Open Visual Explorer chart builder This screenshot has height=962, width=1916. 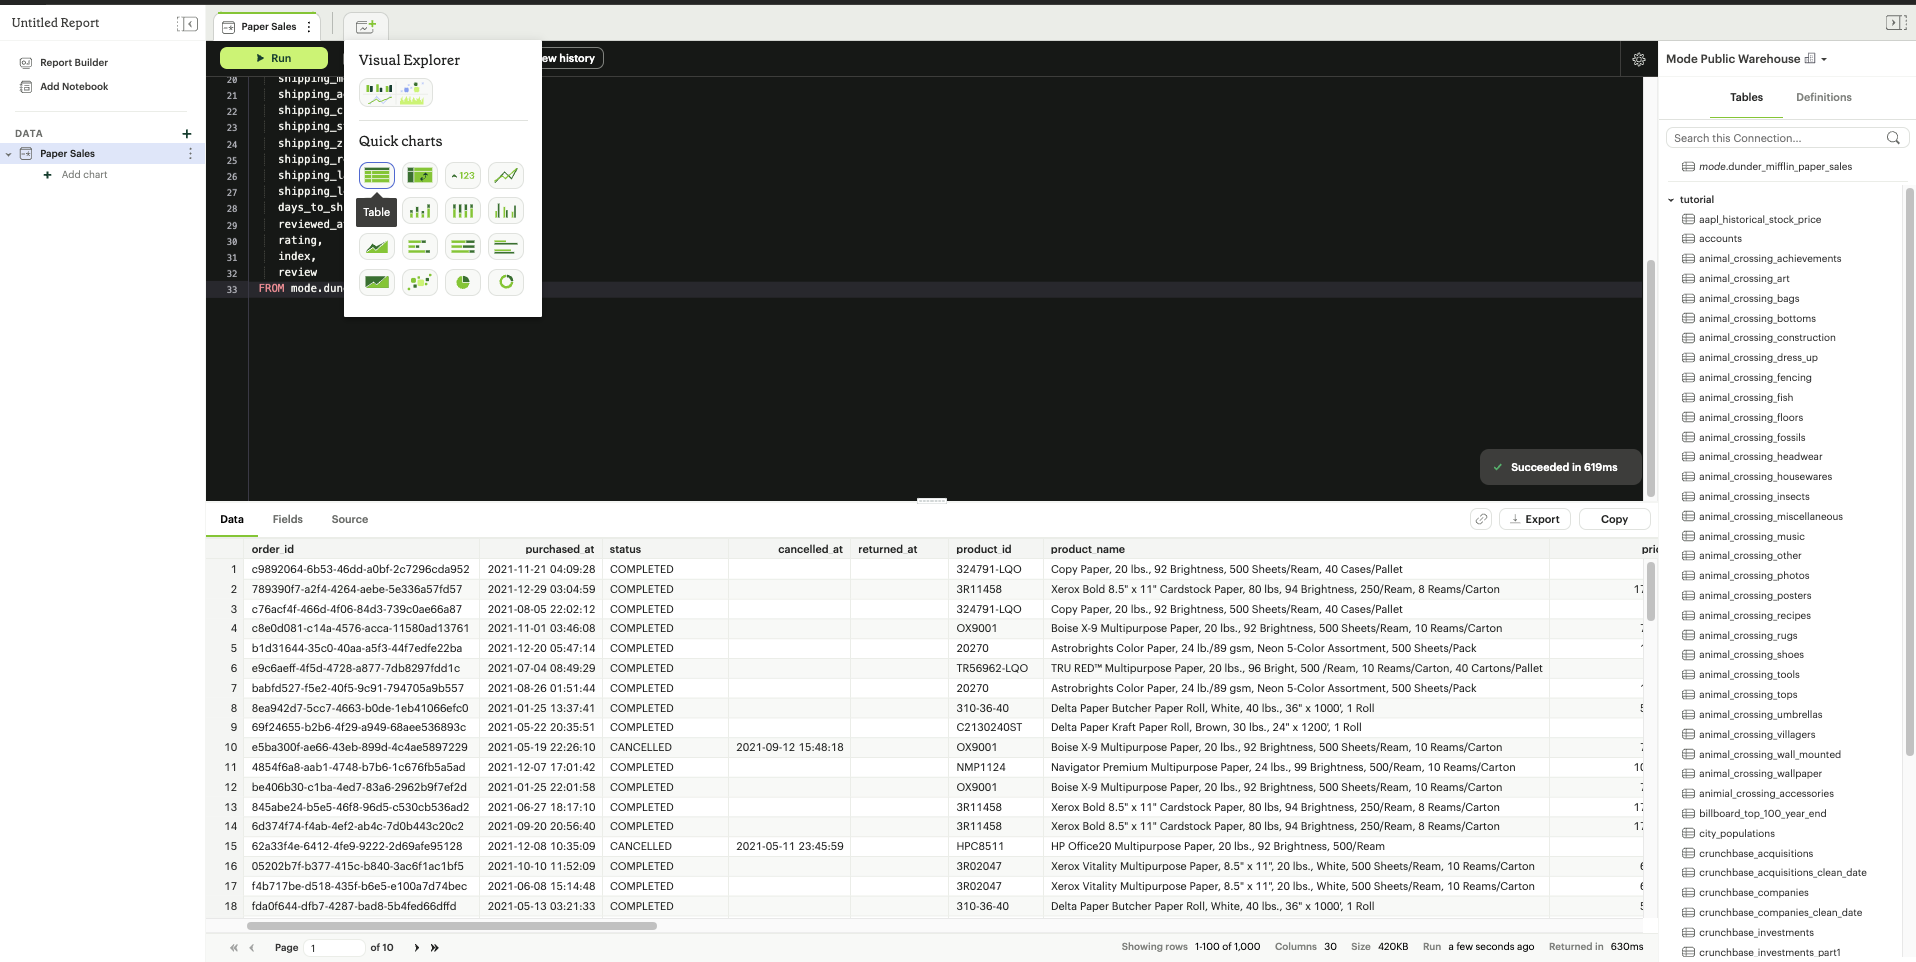pyautogui.click(x=396, y=93)
